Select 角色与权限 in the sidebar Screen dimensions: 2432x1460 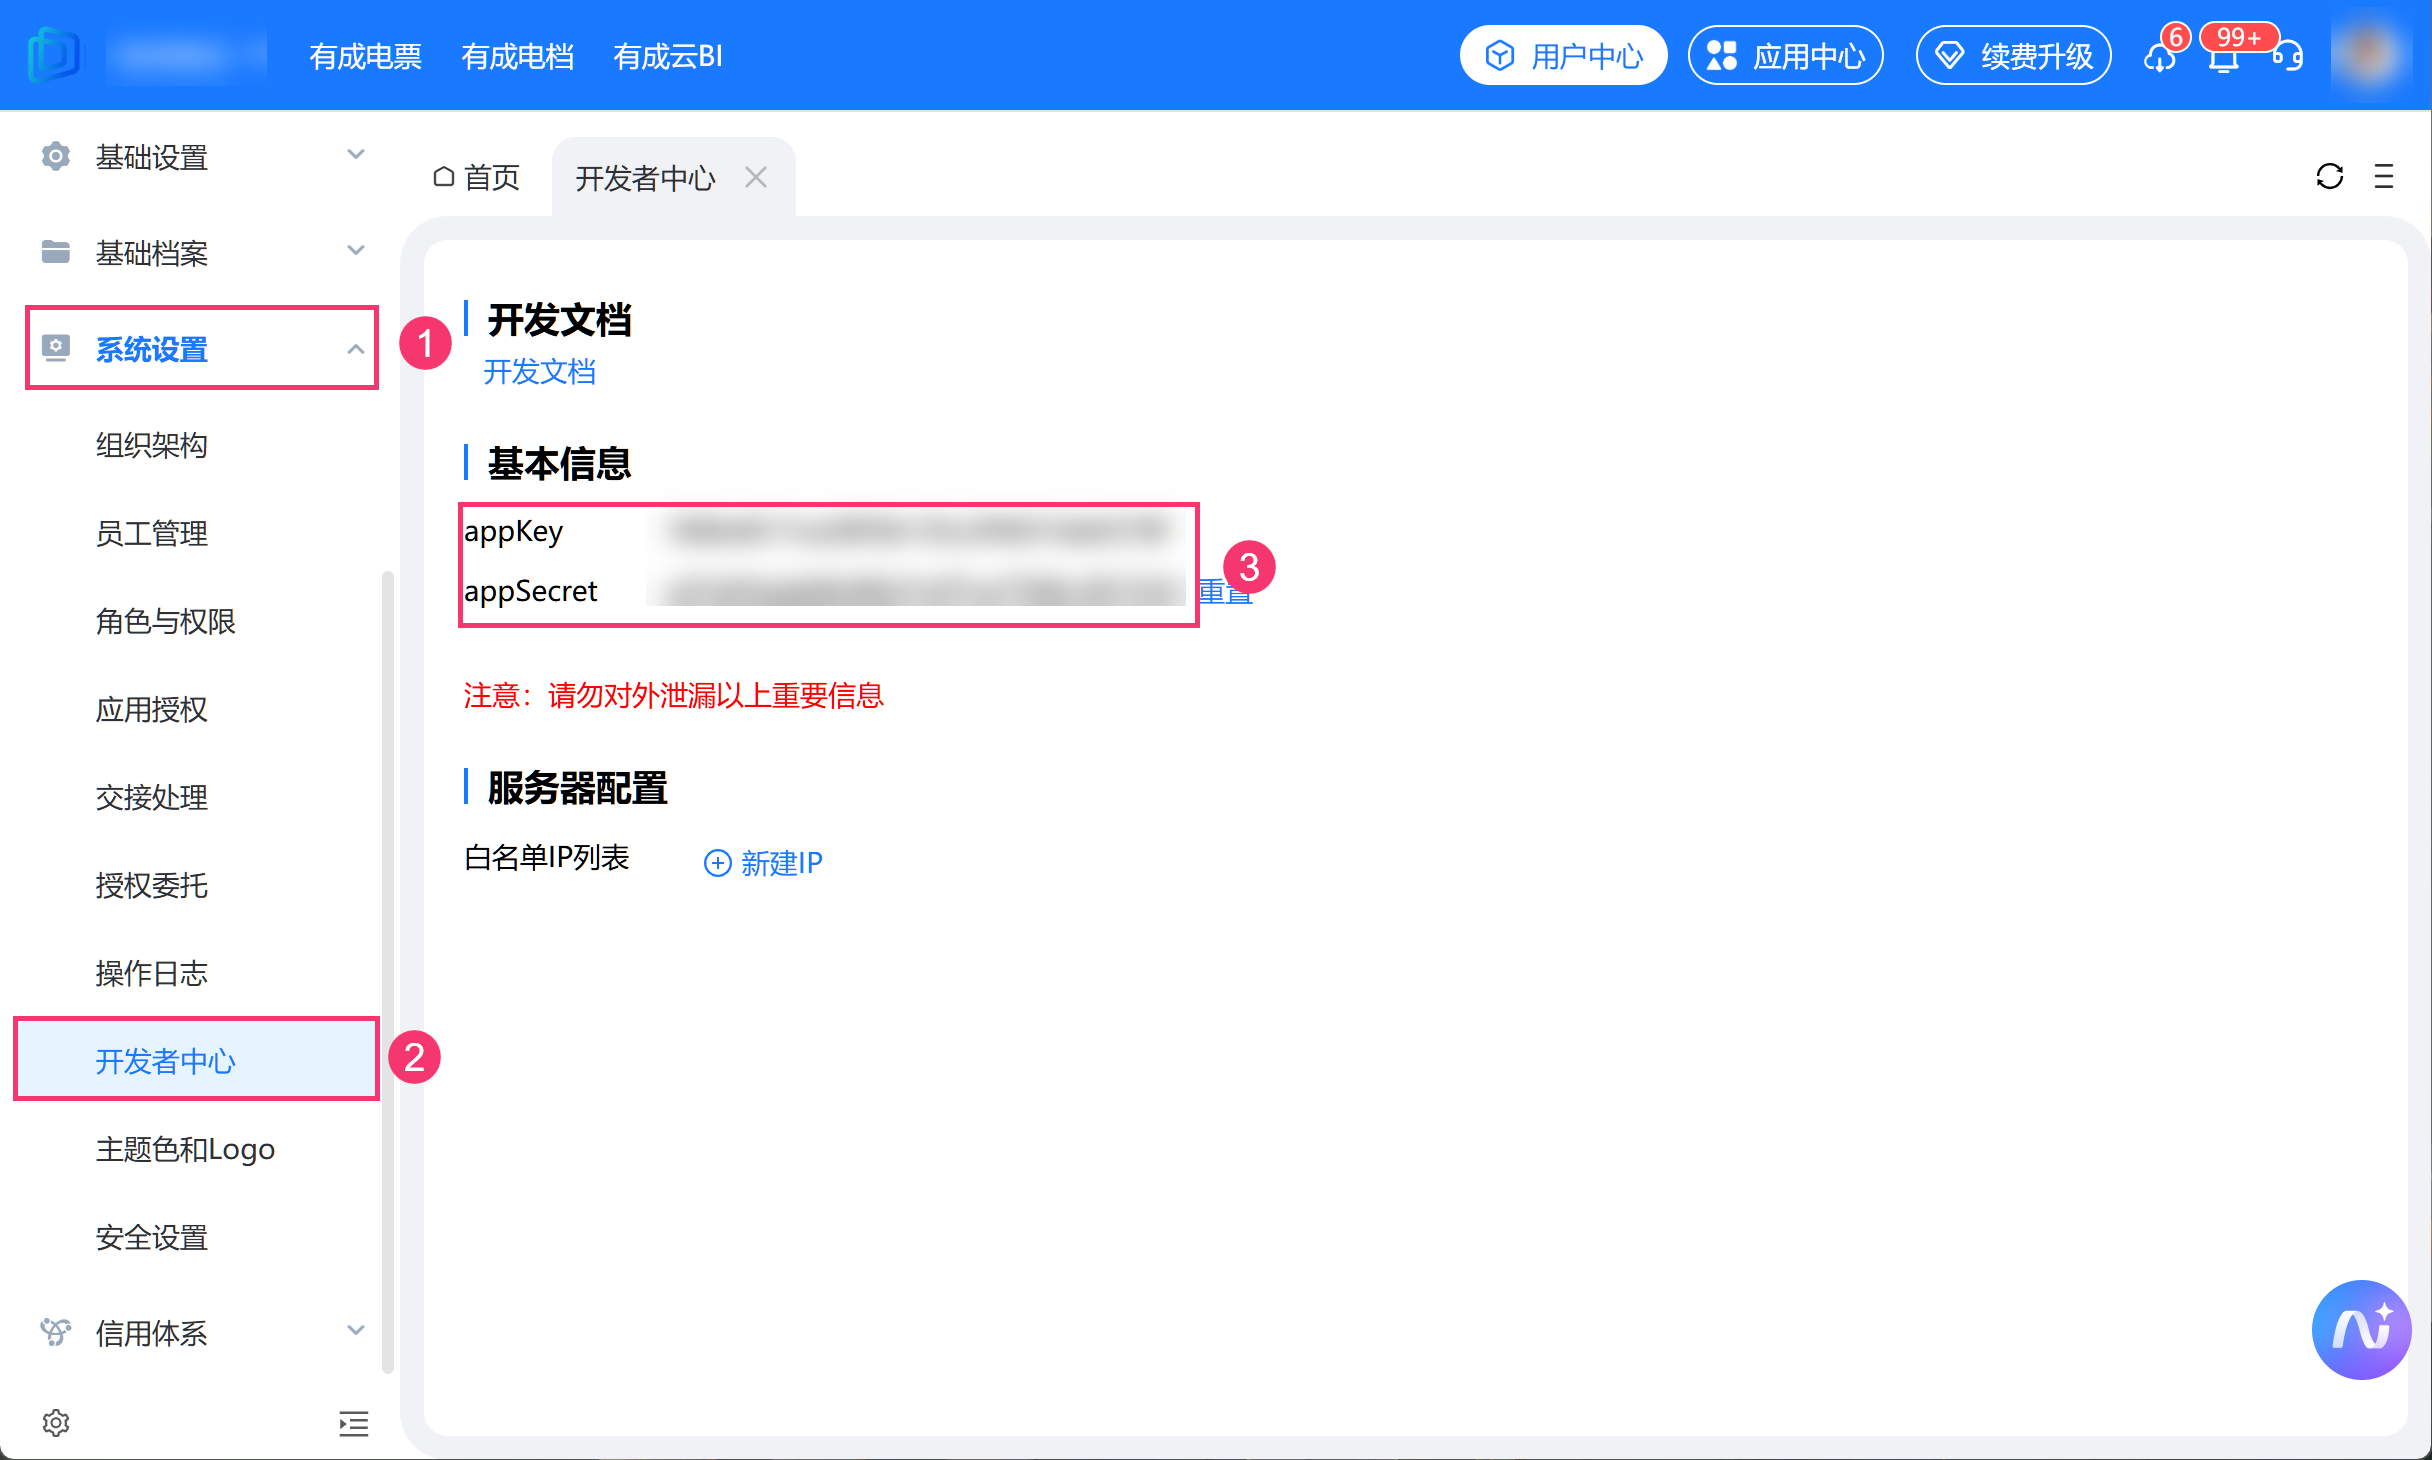point(166,621)
